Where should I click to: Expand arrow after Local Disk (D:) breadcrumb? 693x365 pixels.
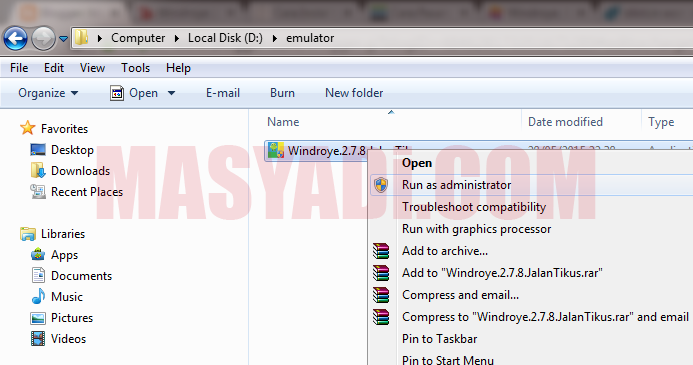(x=274, y=38)
